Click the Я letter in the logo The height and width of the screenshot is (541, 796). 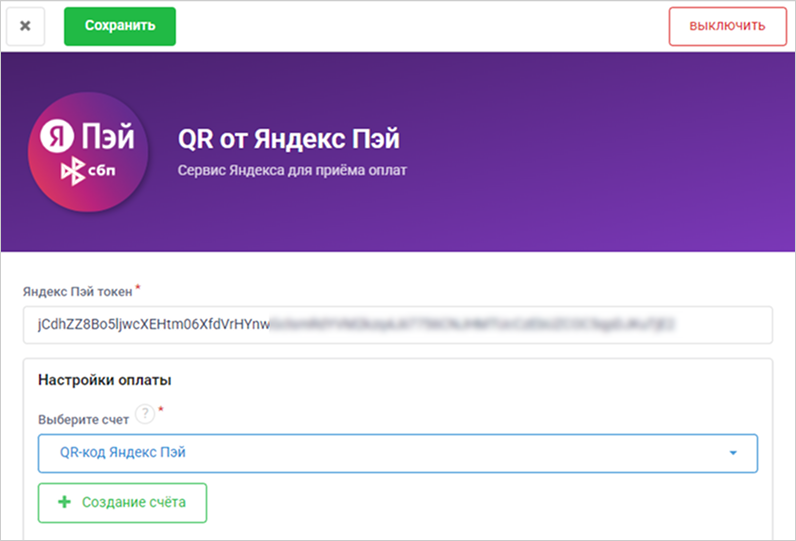click(57, 137)
